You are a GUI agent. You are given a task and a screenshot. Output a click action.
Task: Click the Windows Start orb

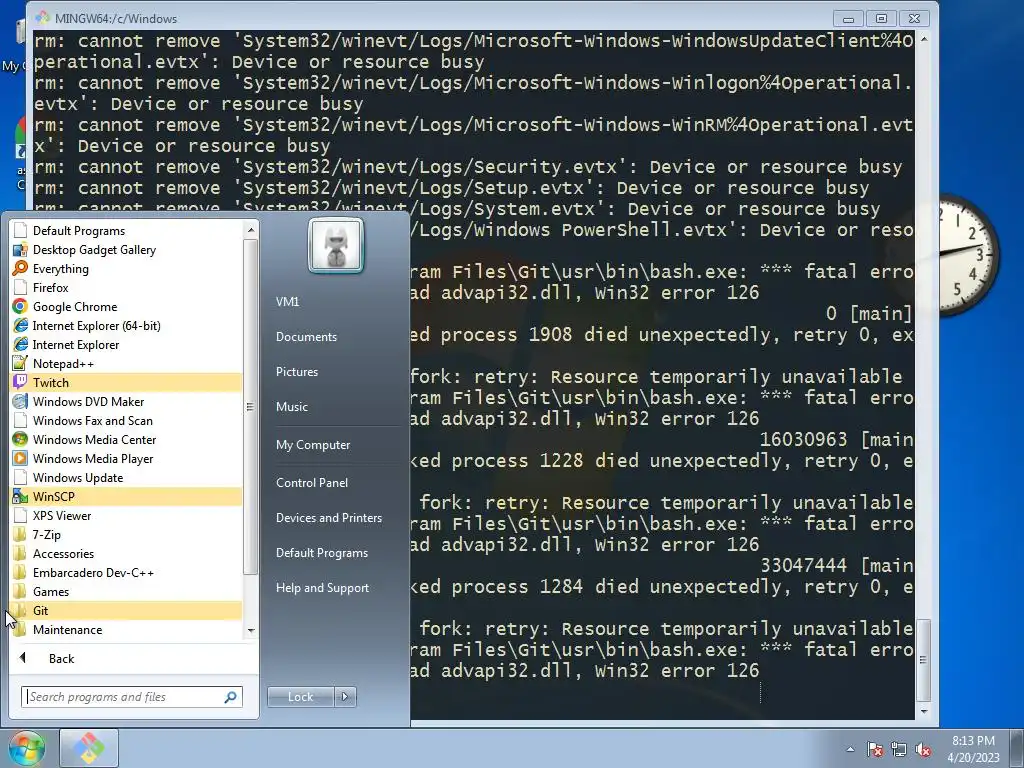tap(26, 748)
